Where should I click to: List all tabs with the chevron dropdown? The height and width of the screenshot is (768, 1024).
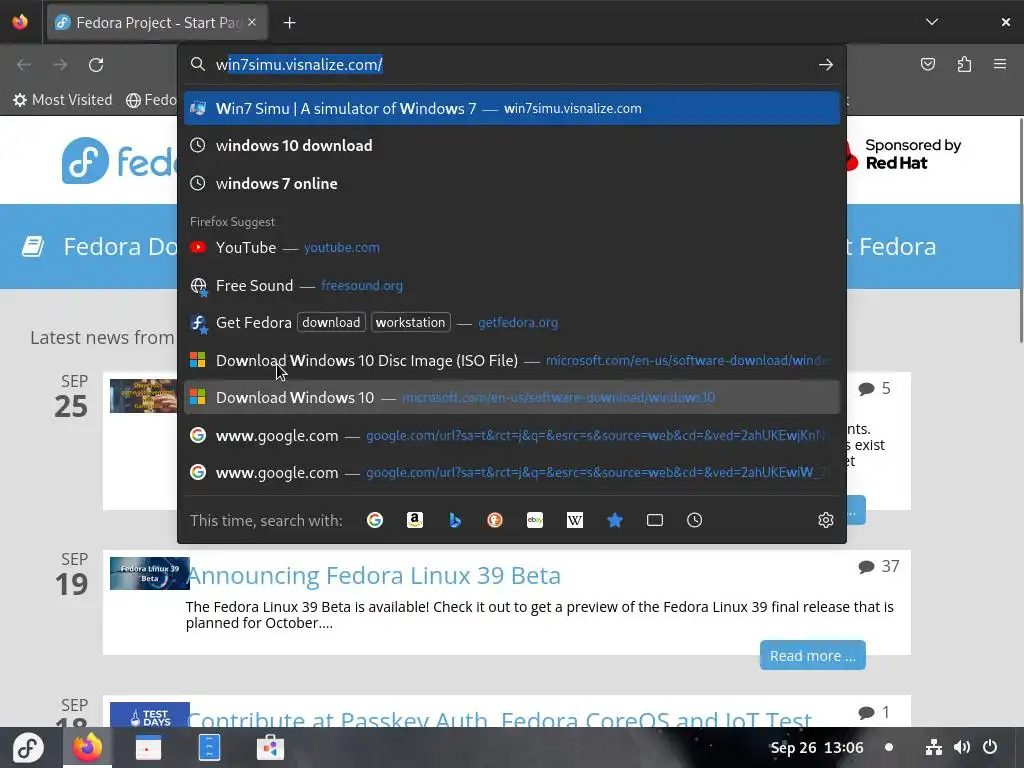click(932, 22)
